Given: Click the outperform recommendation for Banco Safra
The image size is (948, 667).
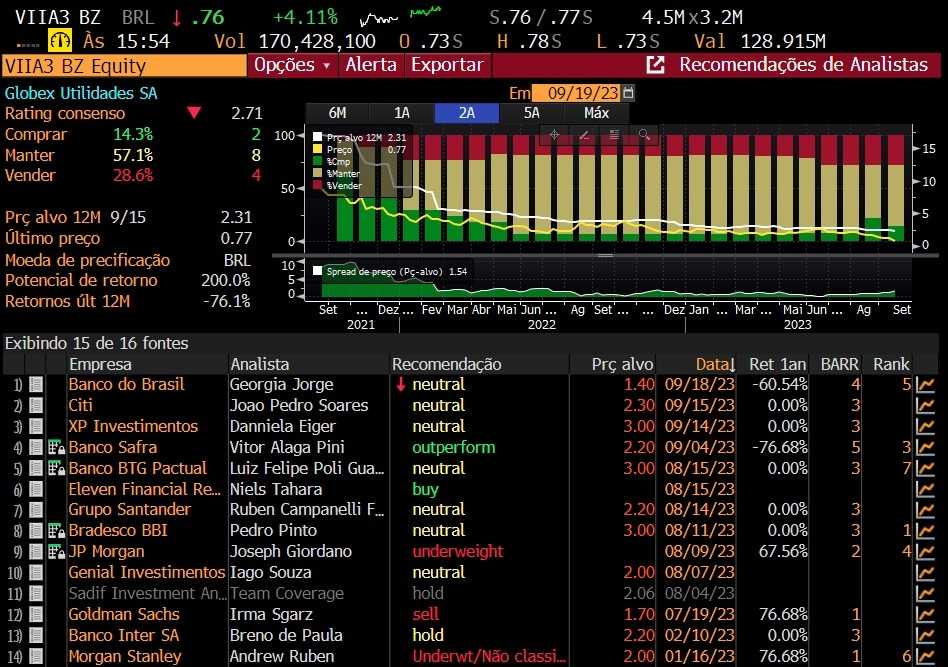Looking at the screenshot, I should click(453, 448).
